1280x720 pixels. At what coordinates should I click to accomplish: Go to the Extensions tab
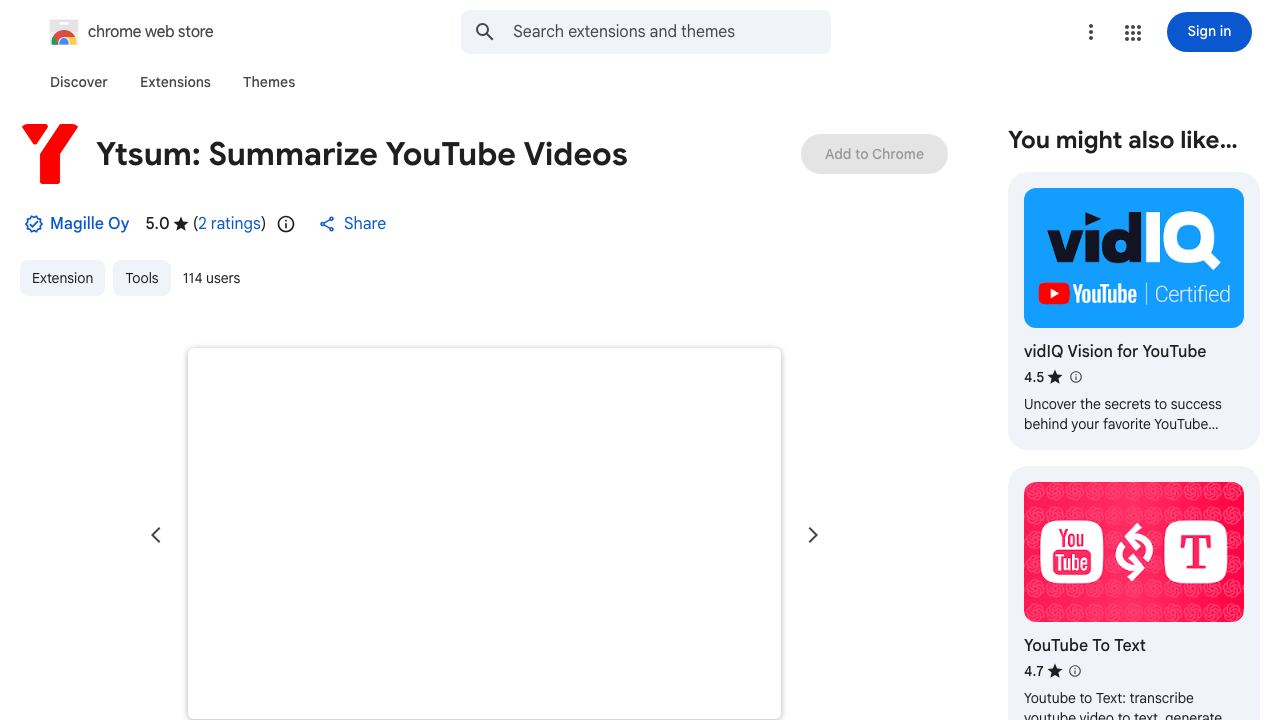tap(175, 82)
